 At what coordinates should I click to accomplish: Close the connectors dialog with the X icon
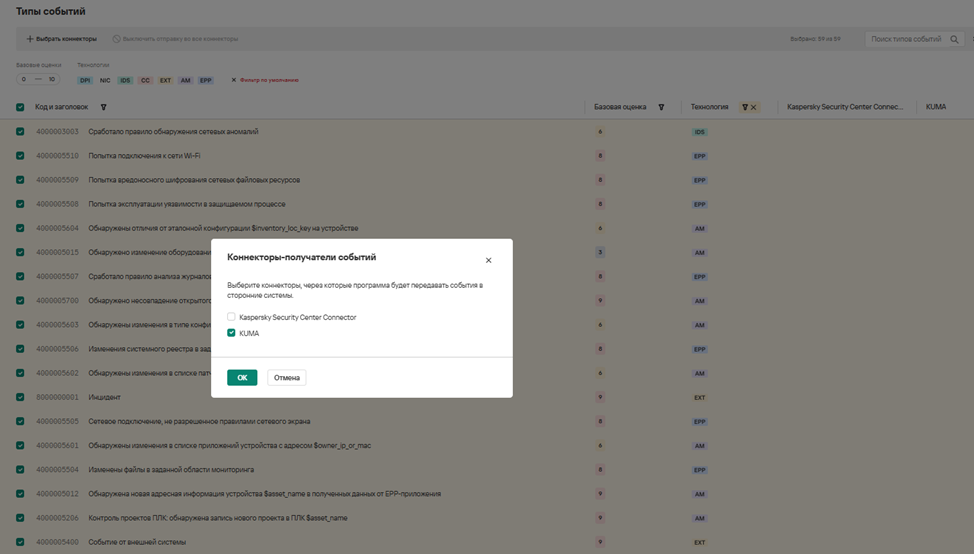tap(488, 260)
